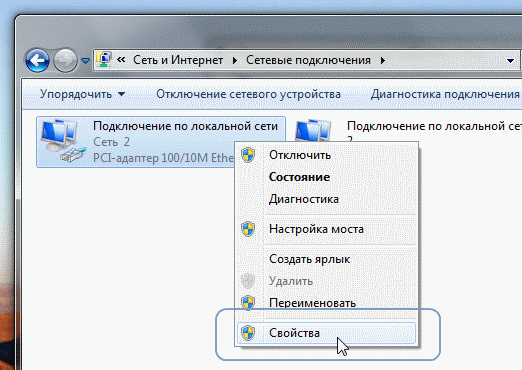Click shield icon beside Переименовать
The width and height of the screenshot is (522, 370).
tap(248, 303)
